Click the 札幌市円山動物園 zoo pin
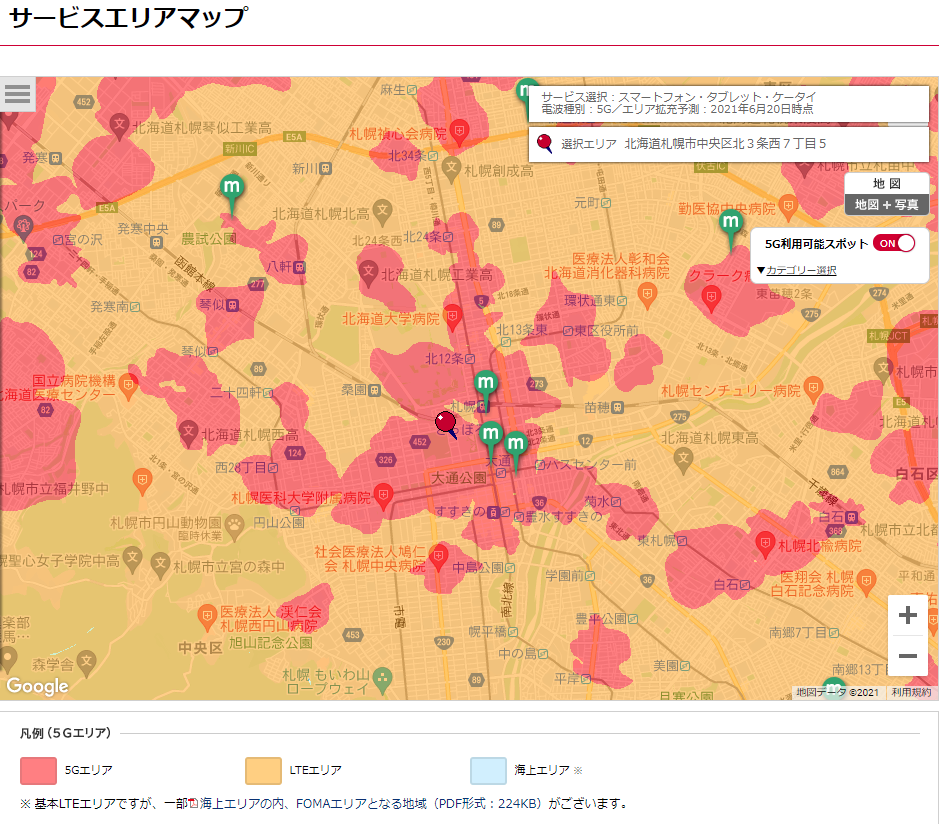The width and height of the screenshot is (940, 824). point(234,526)
